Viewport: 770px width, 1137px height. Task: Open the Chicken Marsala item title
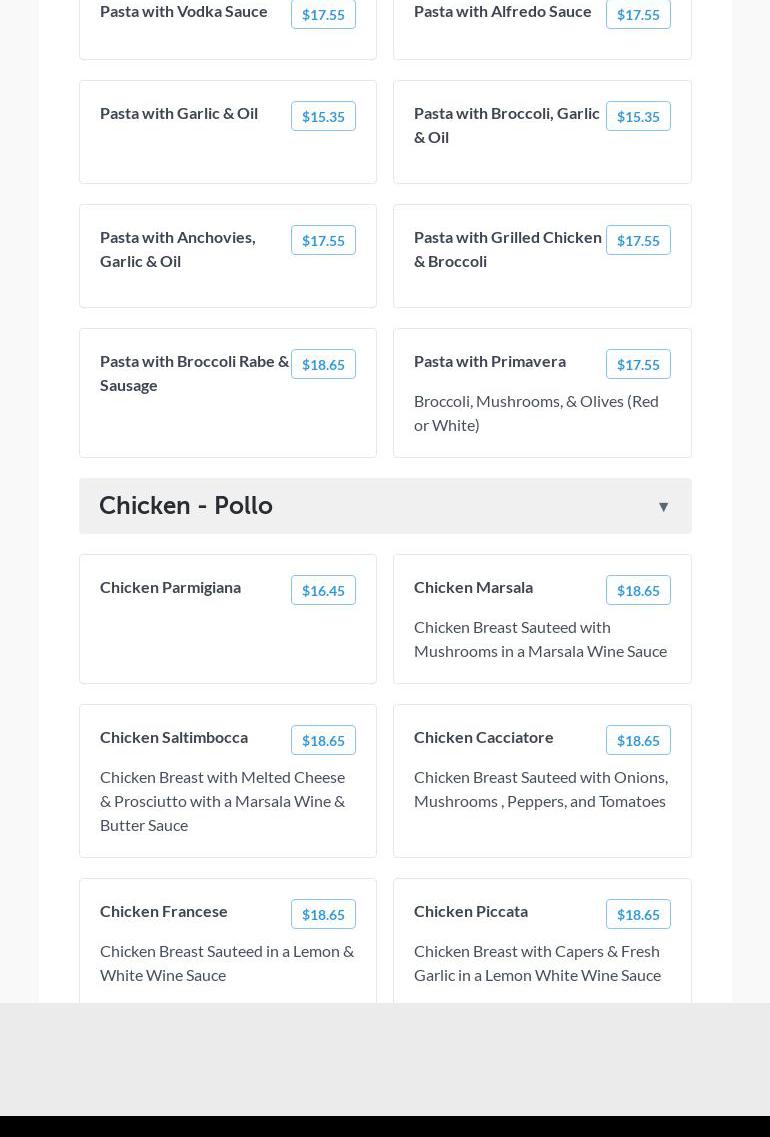[473, 587]
